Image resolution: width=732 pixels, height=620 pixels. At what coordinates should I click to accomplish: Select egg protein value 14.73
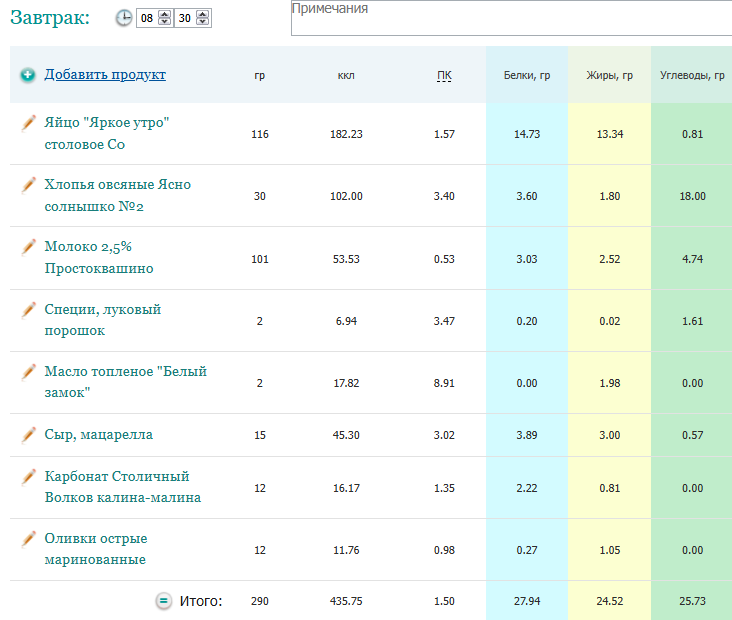tap(527, 134)
